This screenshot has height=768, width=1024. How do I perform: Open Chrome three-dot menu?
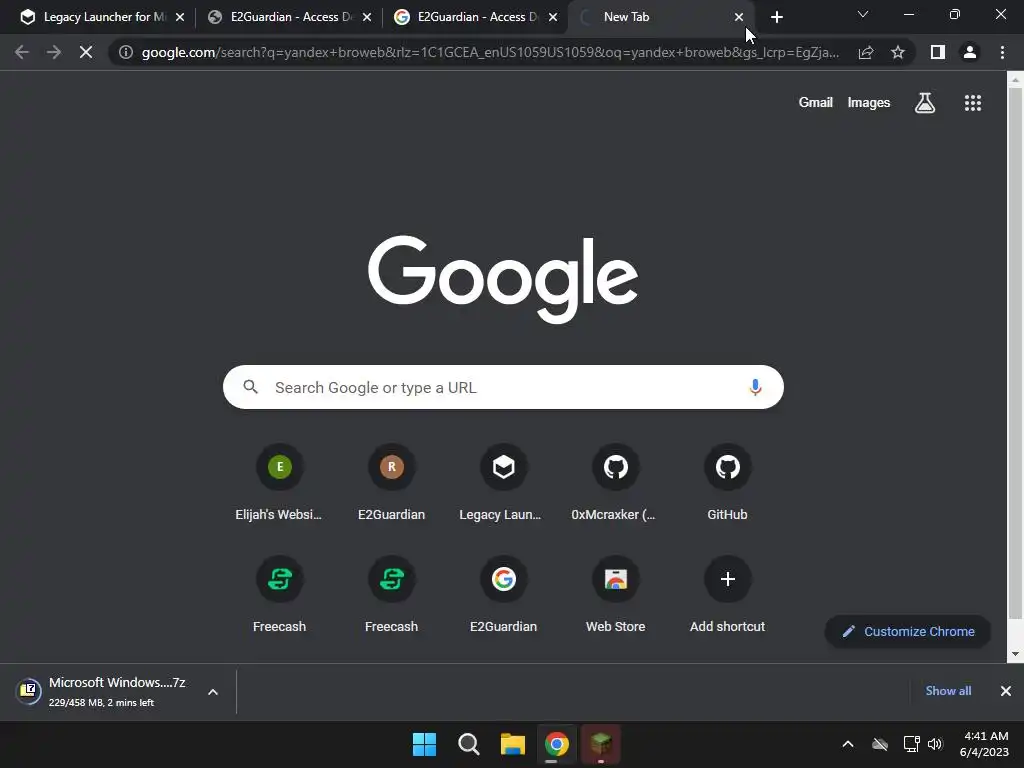pos(1002,52)
